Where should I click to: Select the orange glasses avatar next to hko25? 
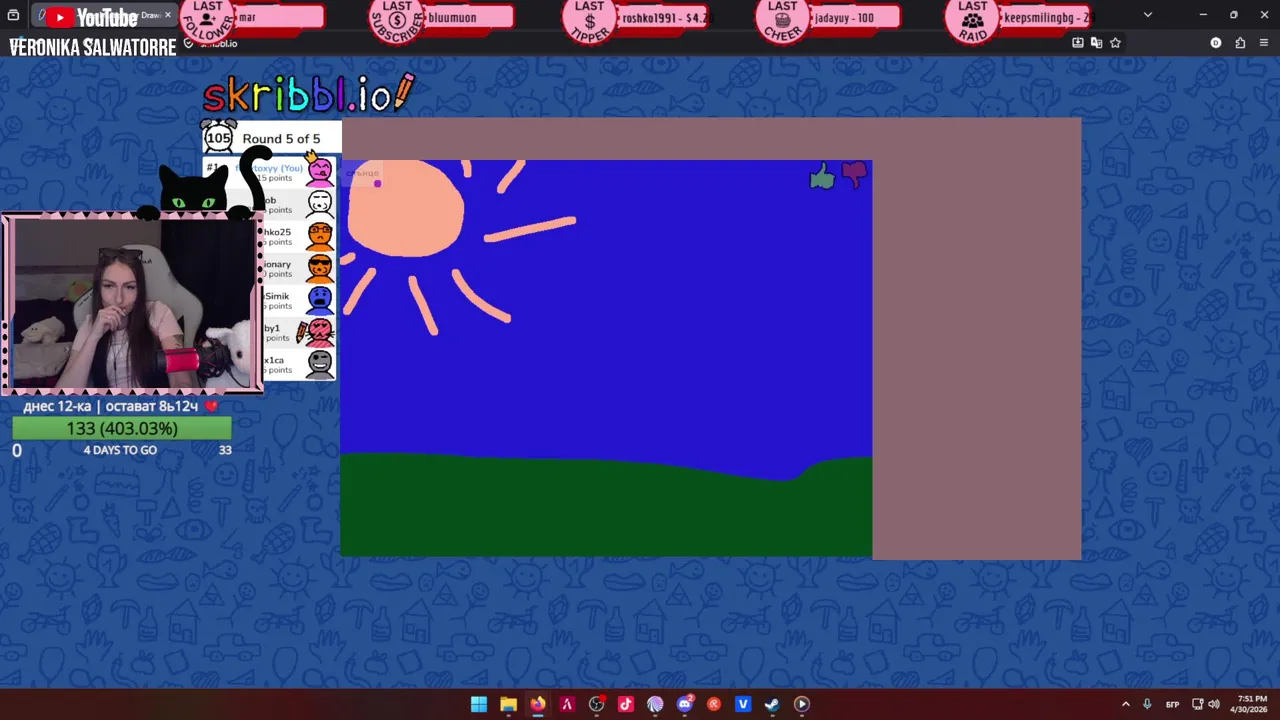click(320, 235)
